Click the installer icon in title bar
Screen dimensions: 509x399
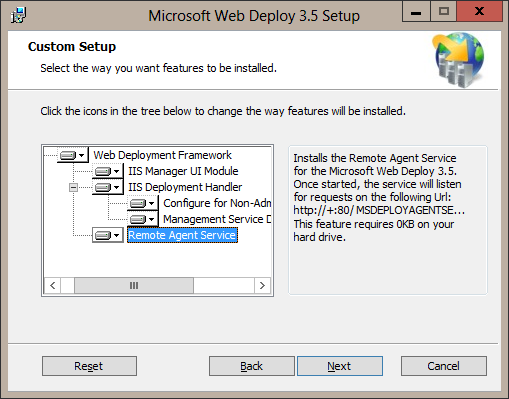(x=18, y=15)
